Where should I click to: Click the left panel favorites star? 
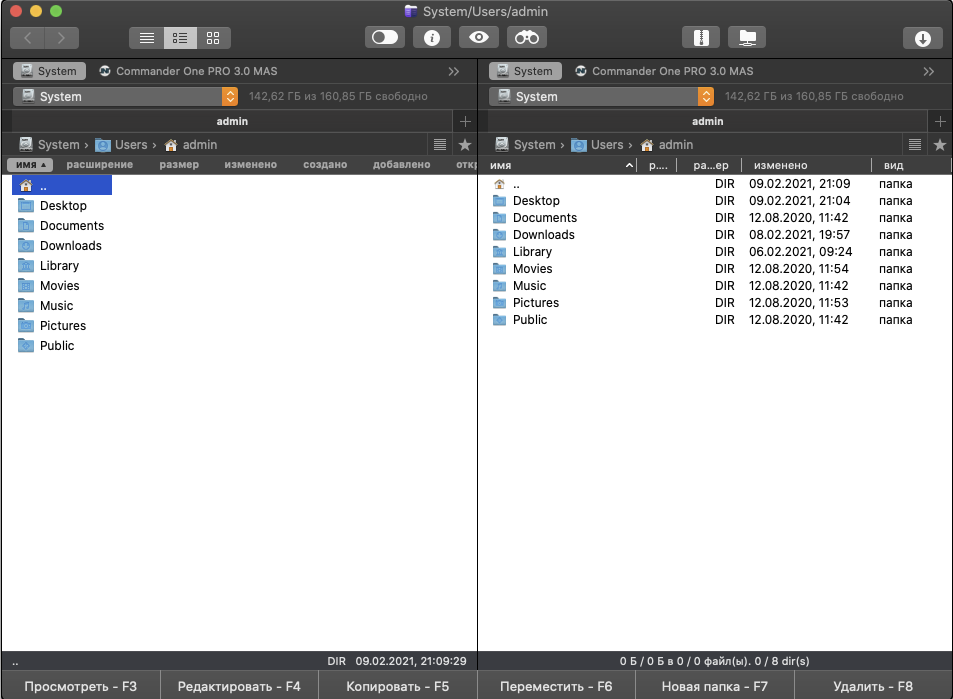(464, 145)
